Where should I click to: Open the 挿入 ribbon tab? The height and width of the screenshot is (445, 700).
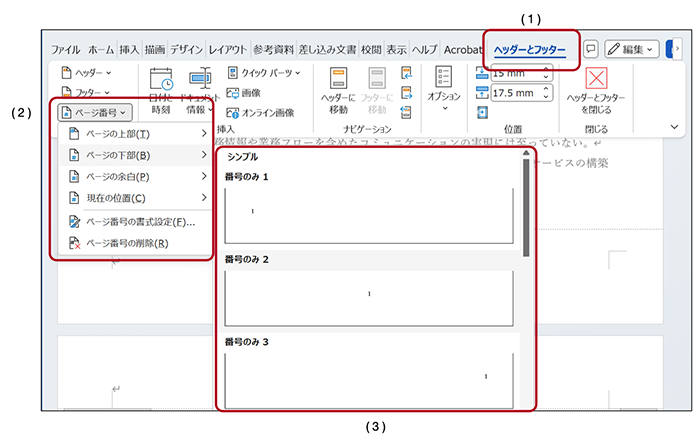pyautogui.click(x=129, y=50)
